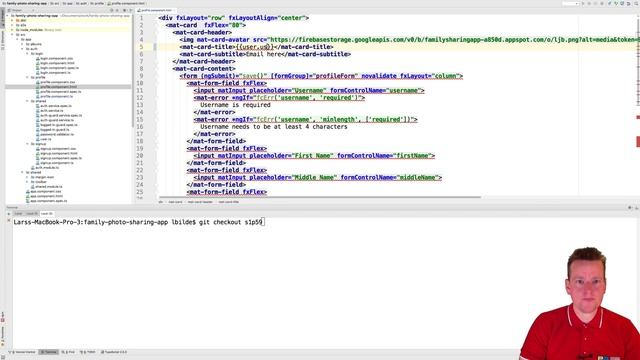Image resolution: width=640 pixels, height=360 pixels.
Task: Click the mat-card-title editor breadcrumb
Action: (x=229, y=202)
